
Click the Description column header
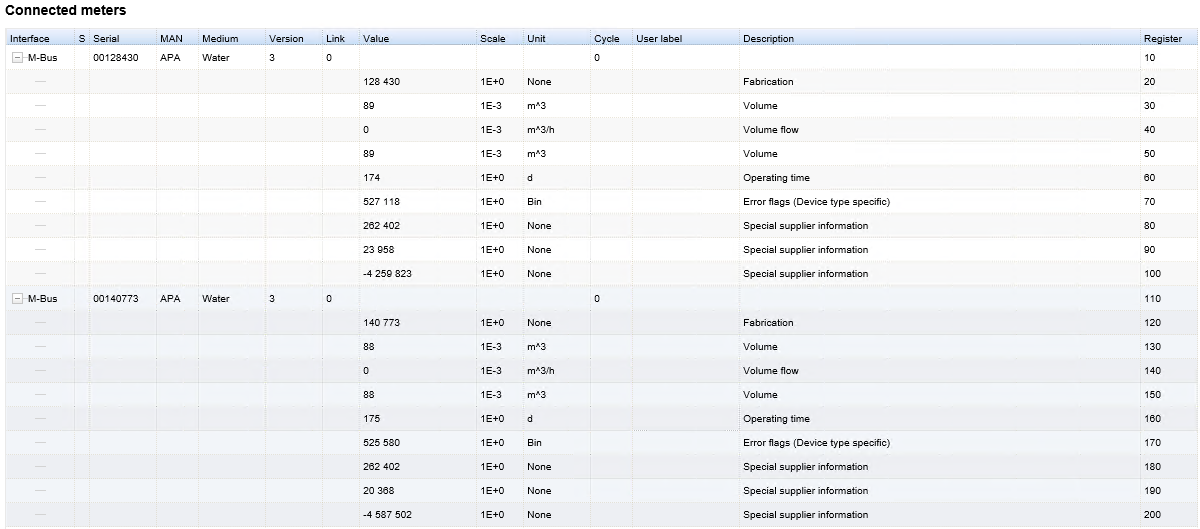pyautogui.click(x=768, y=39)
